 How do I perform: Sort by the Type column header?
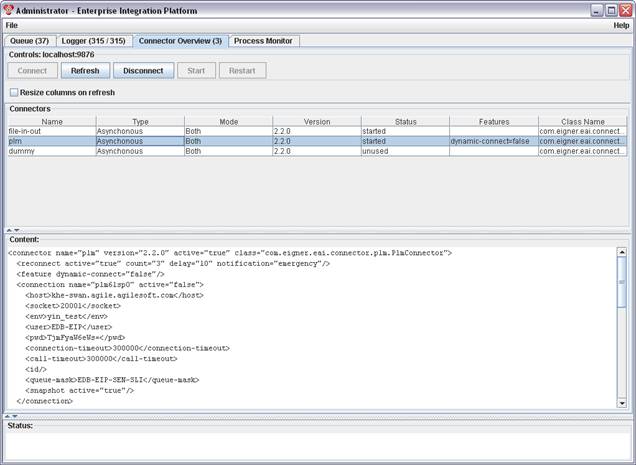coord(140,121)
